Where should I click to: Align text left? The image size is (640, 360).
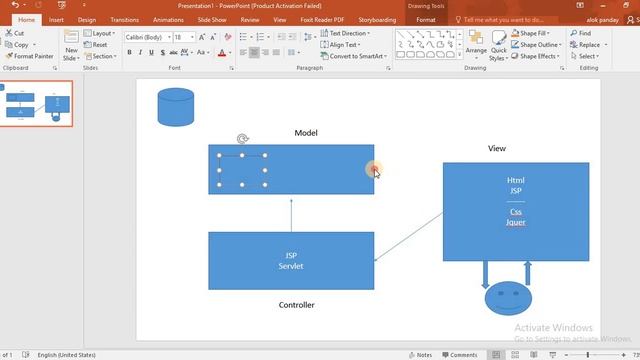(x=243, y=52)
